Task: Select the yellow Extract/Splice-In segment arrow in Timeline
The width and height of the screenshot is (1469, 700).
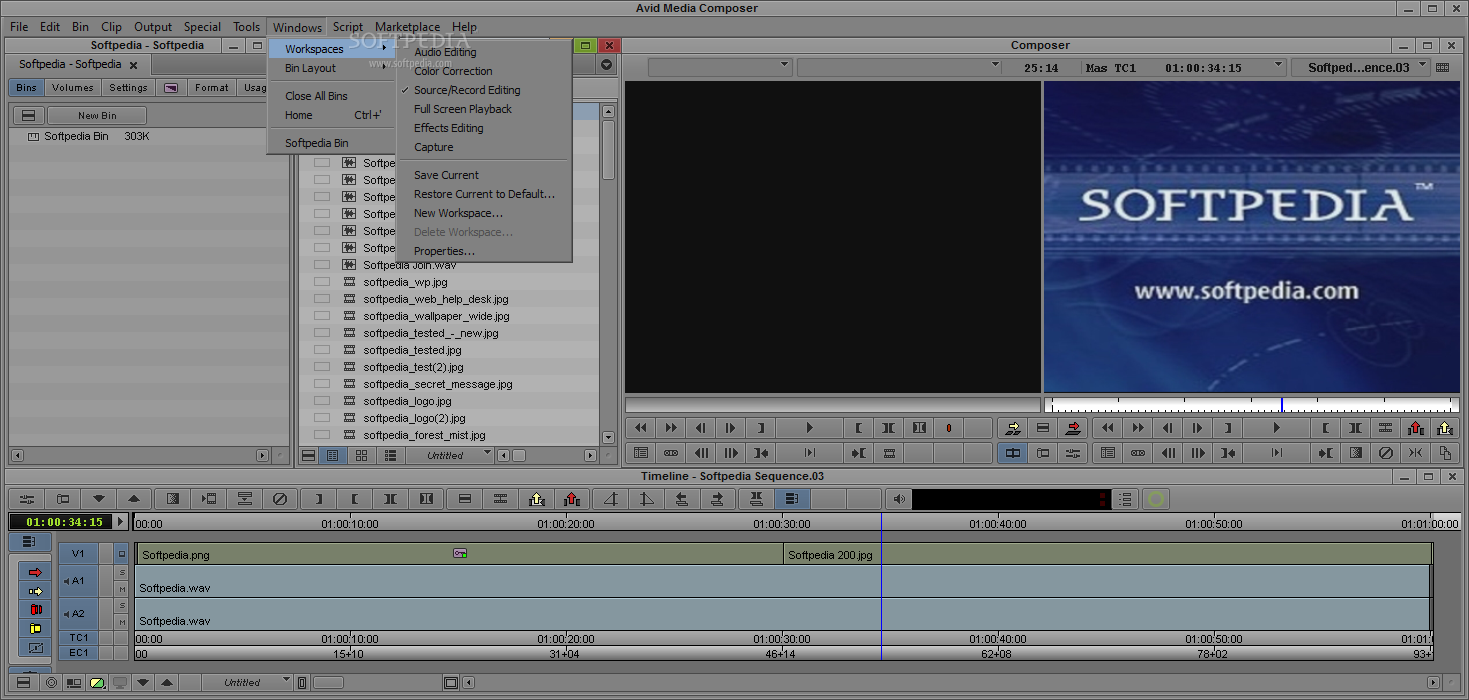Action: coord(35,591)
